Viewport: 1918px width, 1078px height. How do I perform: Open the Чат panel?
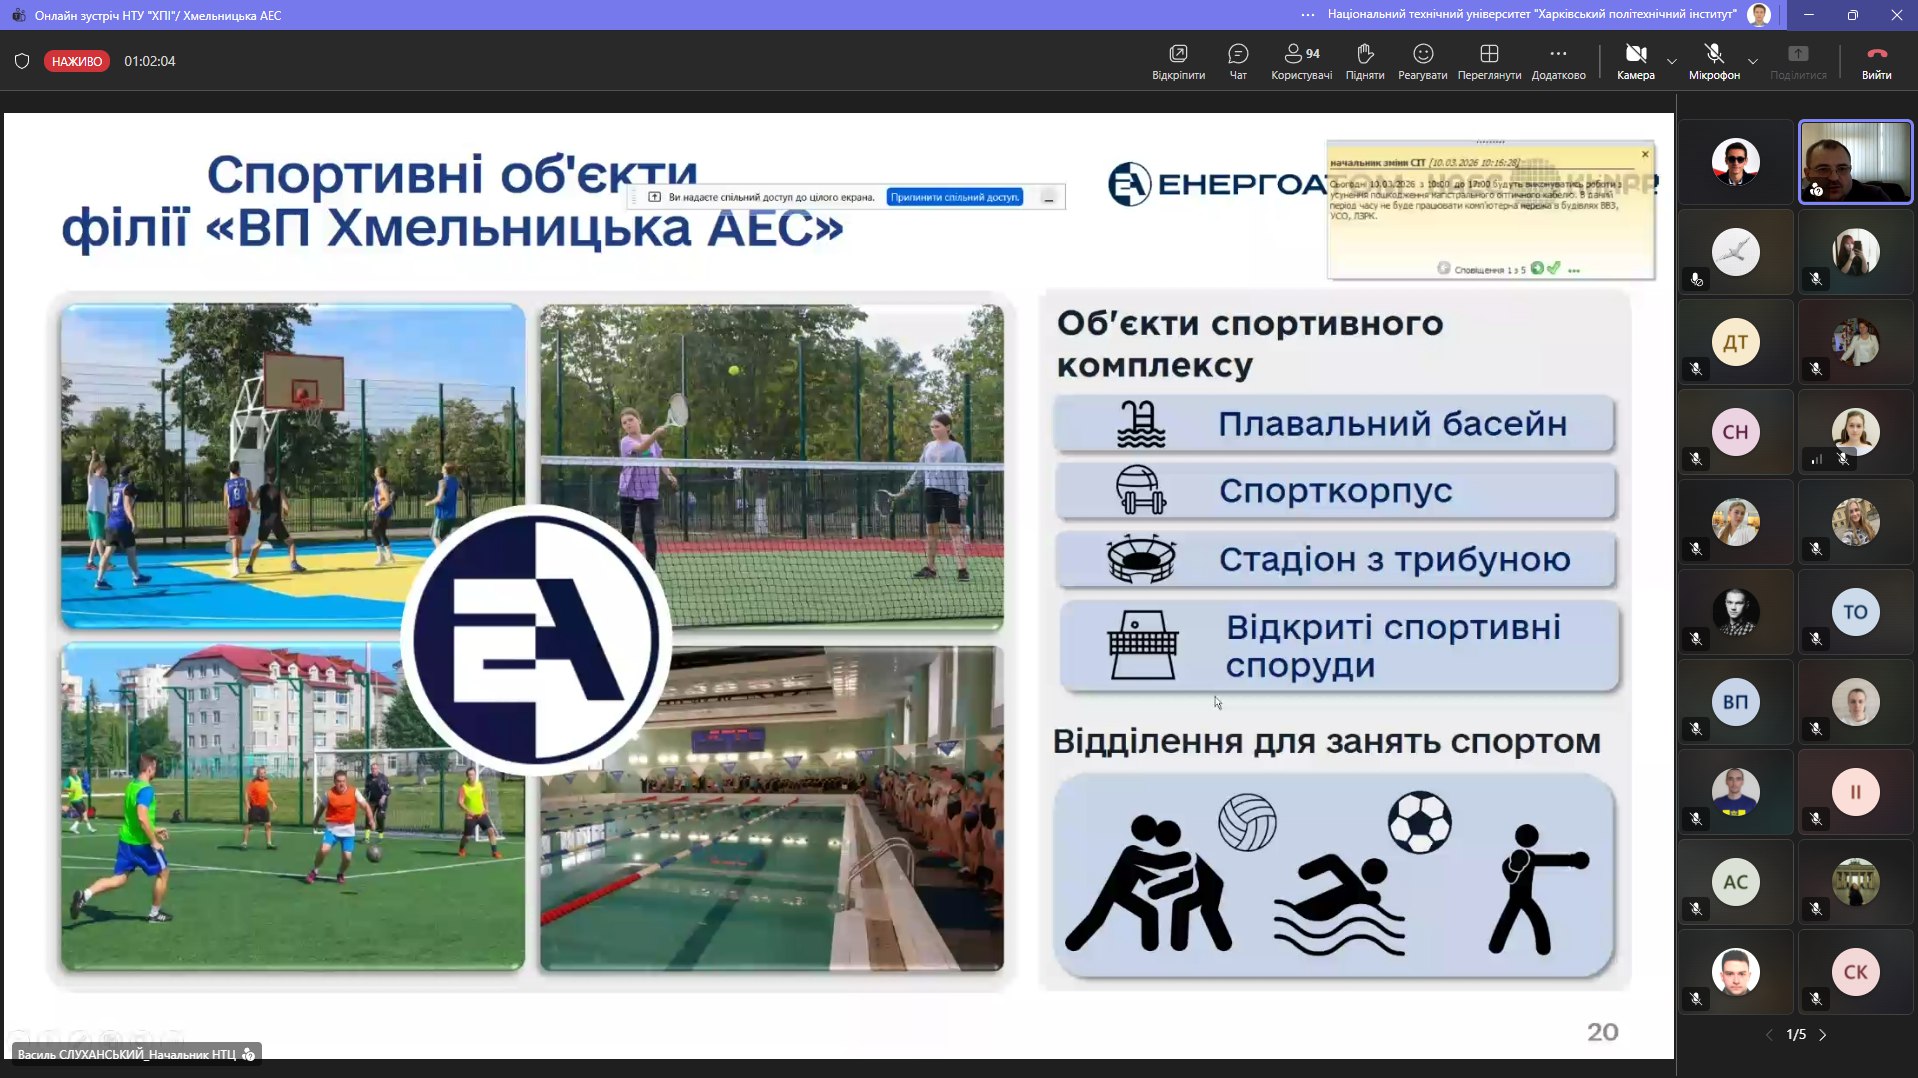tap(1238, 61)
